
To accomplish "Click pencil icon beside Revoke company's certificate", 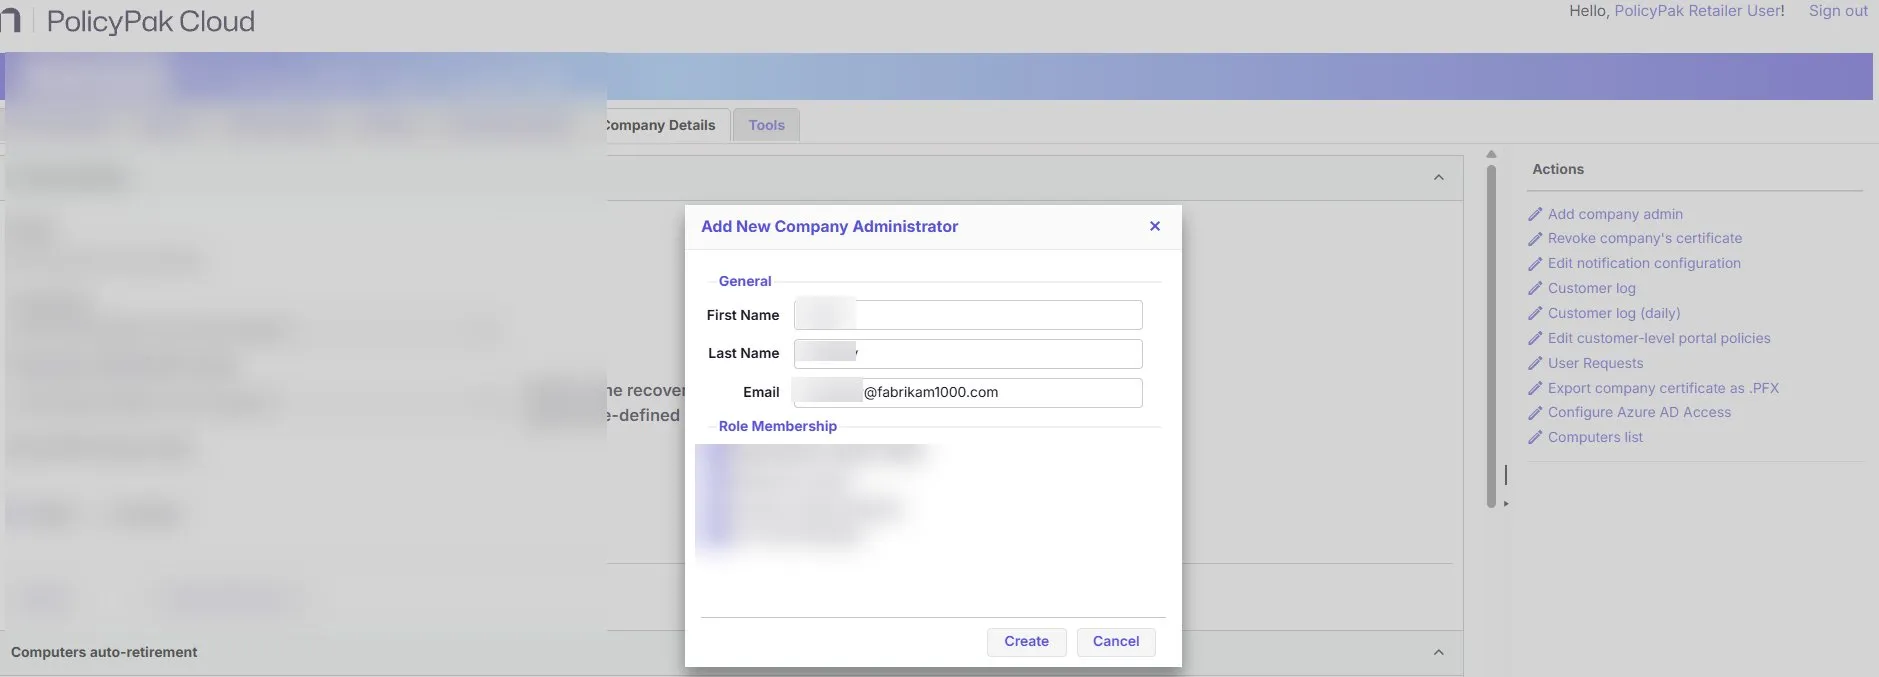I will [1535, 239].
